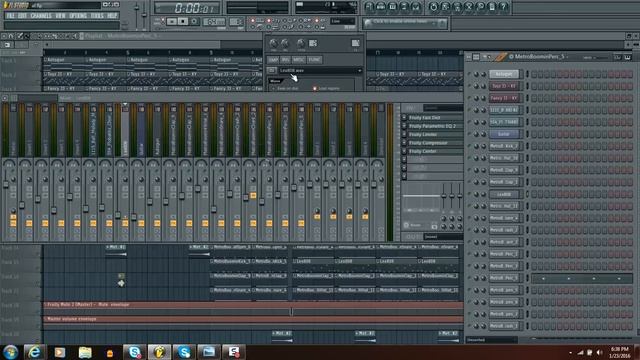Screen dimensions: 640x360
Task: Select the Autogun channel button
Action: (x=504, y=74)
